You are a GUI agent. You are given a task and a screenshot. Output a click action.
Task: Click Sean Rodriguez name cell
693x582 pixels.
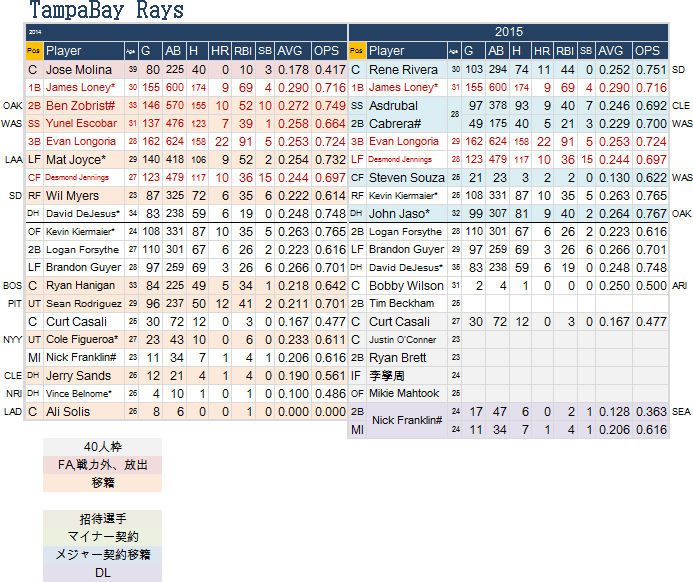[84, 304]
